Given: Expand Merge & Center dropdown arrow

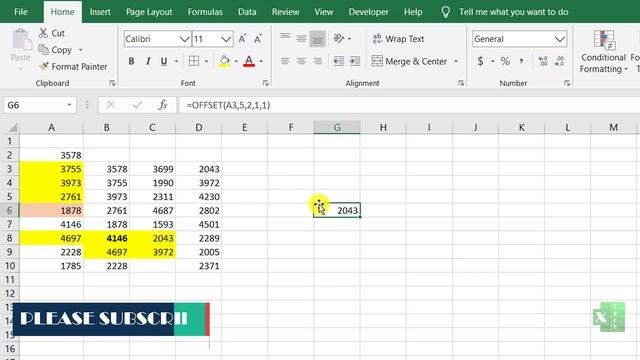Looking at the screenshot, I should pyautogui.click(x=456, y=61).
